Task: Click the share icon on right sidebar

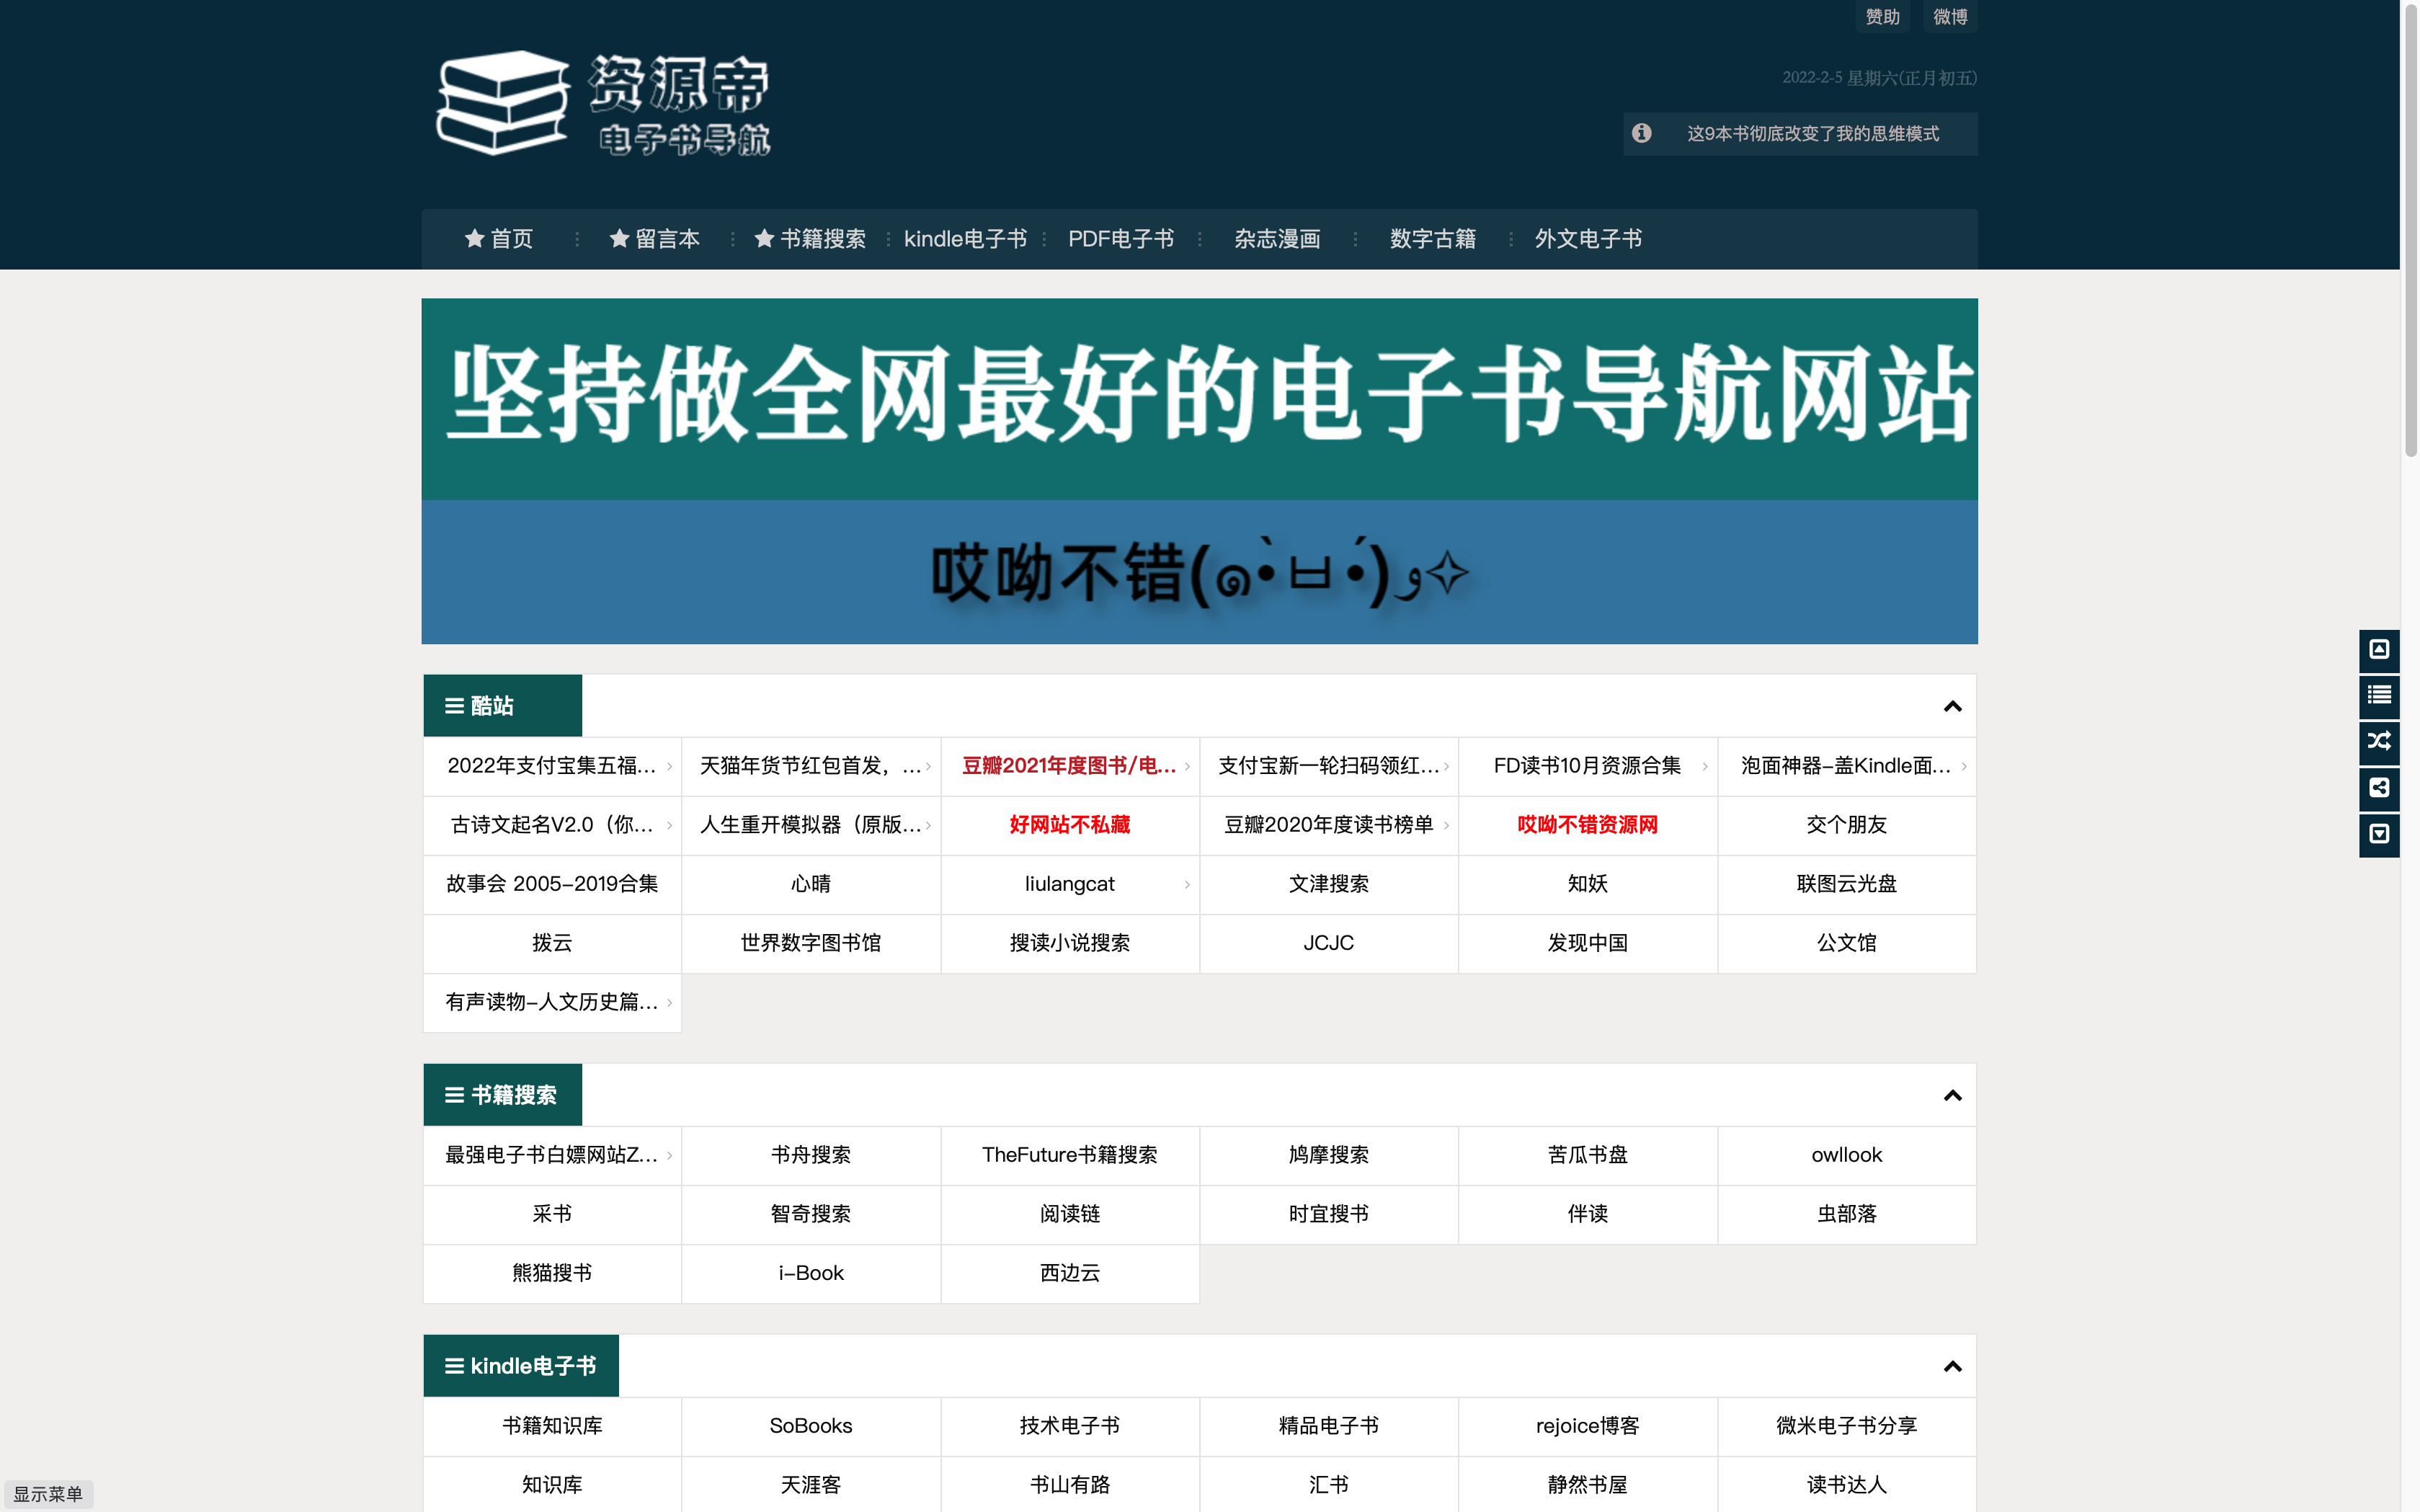Action: point(2379,788)
